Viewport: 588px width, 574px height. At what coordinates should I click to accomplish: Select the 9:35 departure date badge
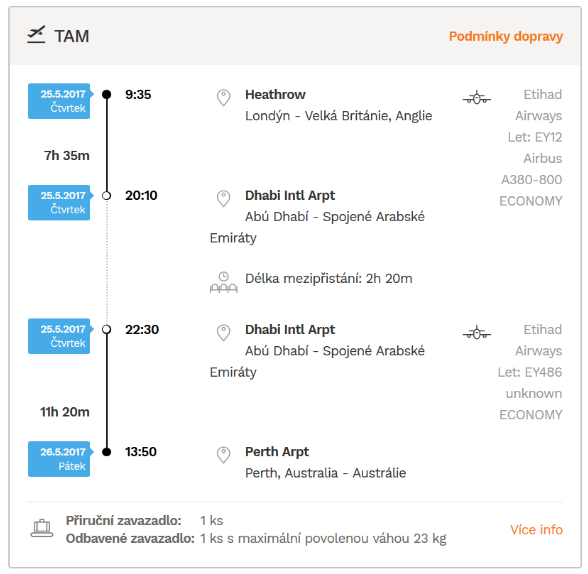point(60,101)
